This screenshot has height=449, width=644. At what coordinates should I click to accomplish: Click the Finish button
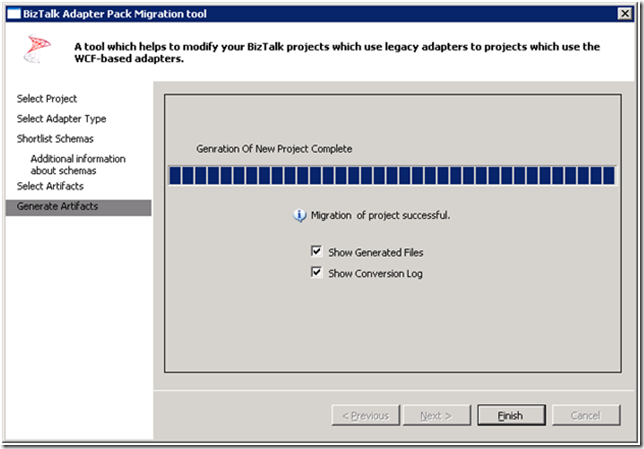pos(511,415)
